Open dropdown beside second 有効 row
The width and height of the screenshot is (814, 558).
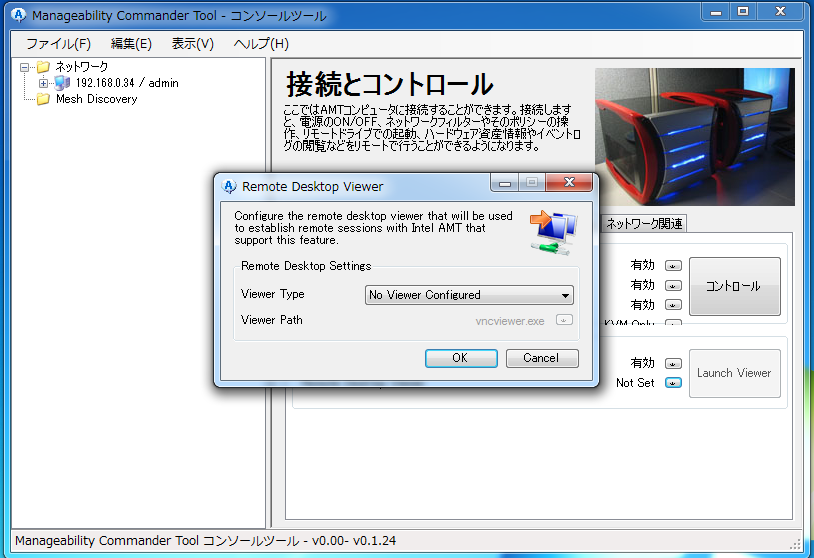pos(673,285)
